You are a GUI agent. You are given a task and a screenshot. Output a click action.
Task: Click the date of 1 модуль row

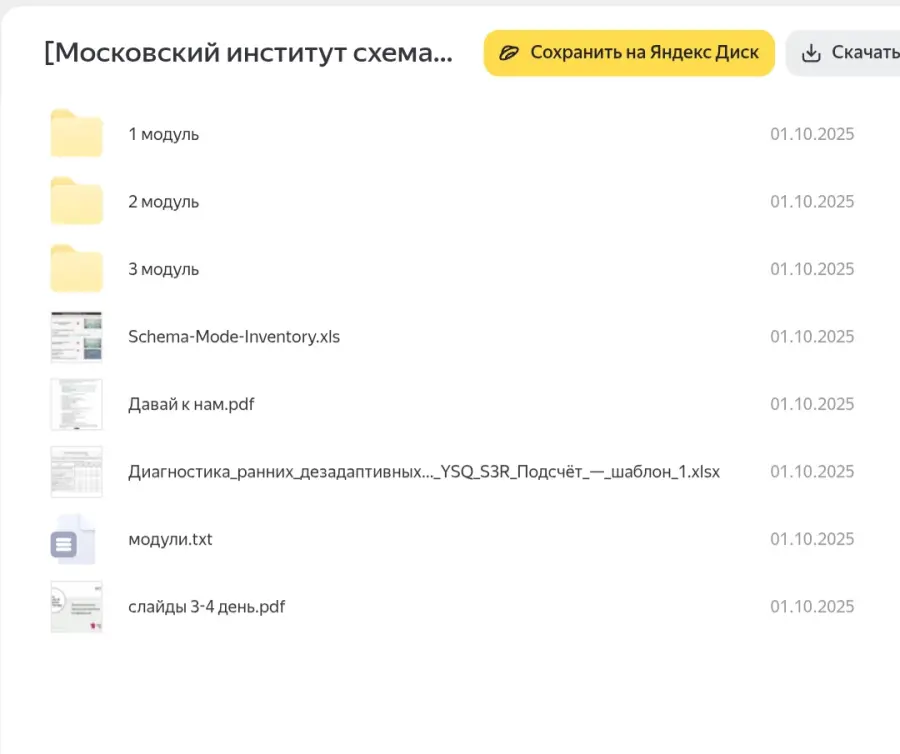click(812, 134)
